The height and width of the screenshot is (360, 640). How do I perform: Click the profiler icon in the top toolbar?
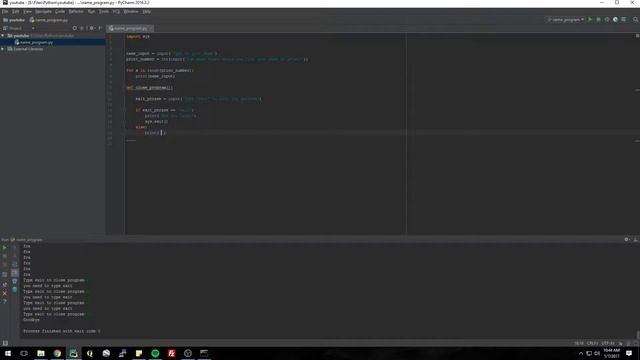tap(615, 20)
